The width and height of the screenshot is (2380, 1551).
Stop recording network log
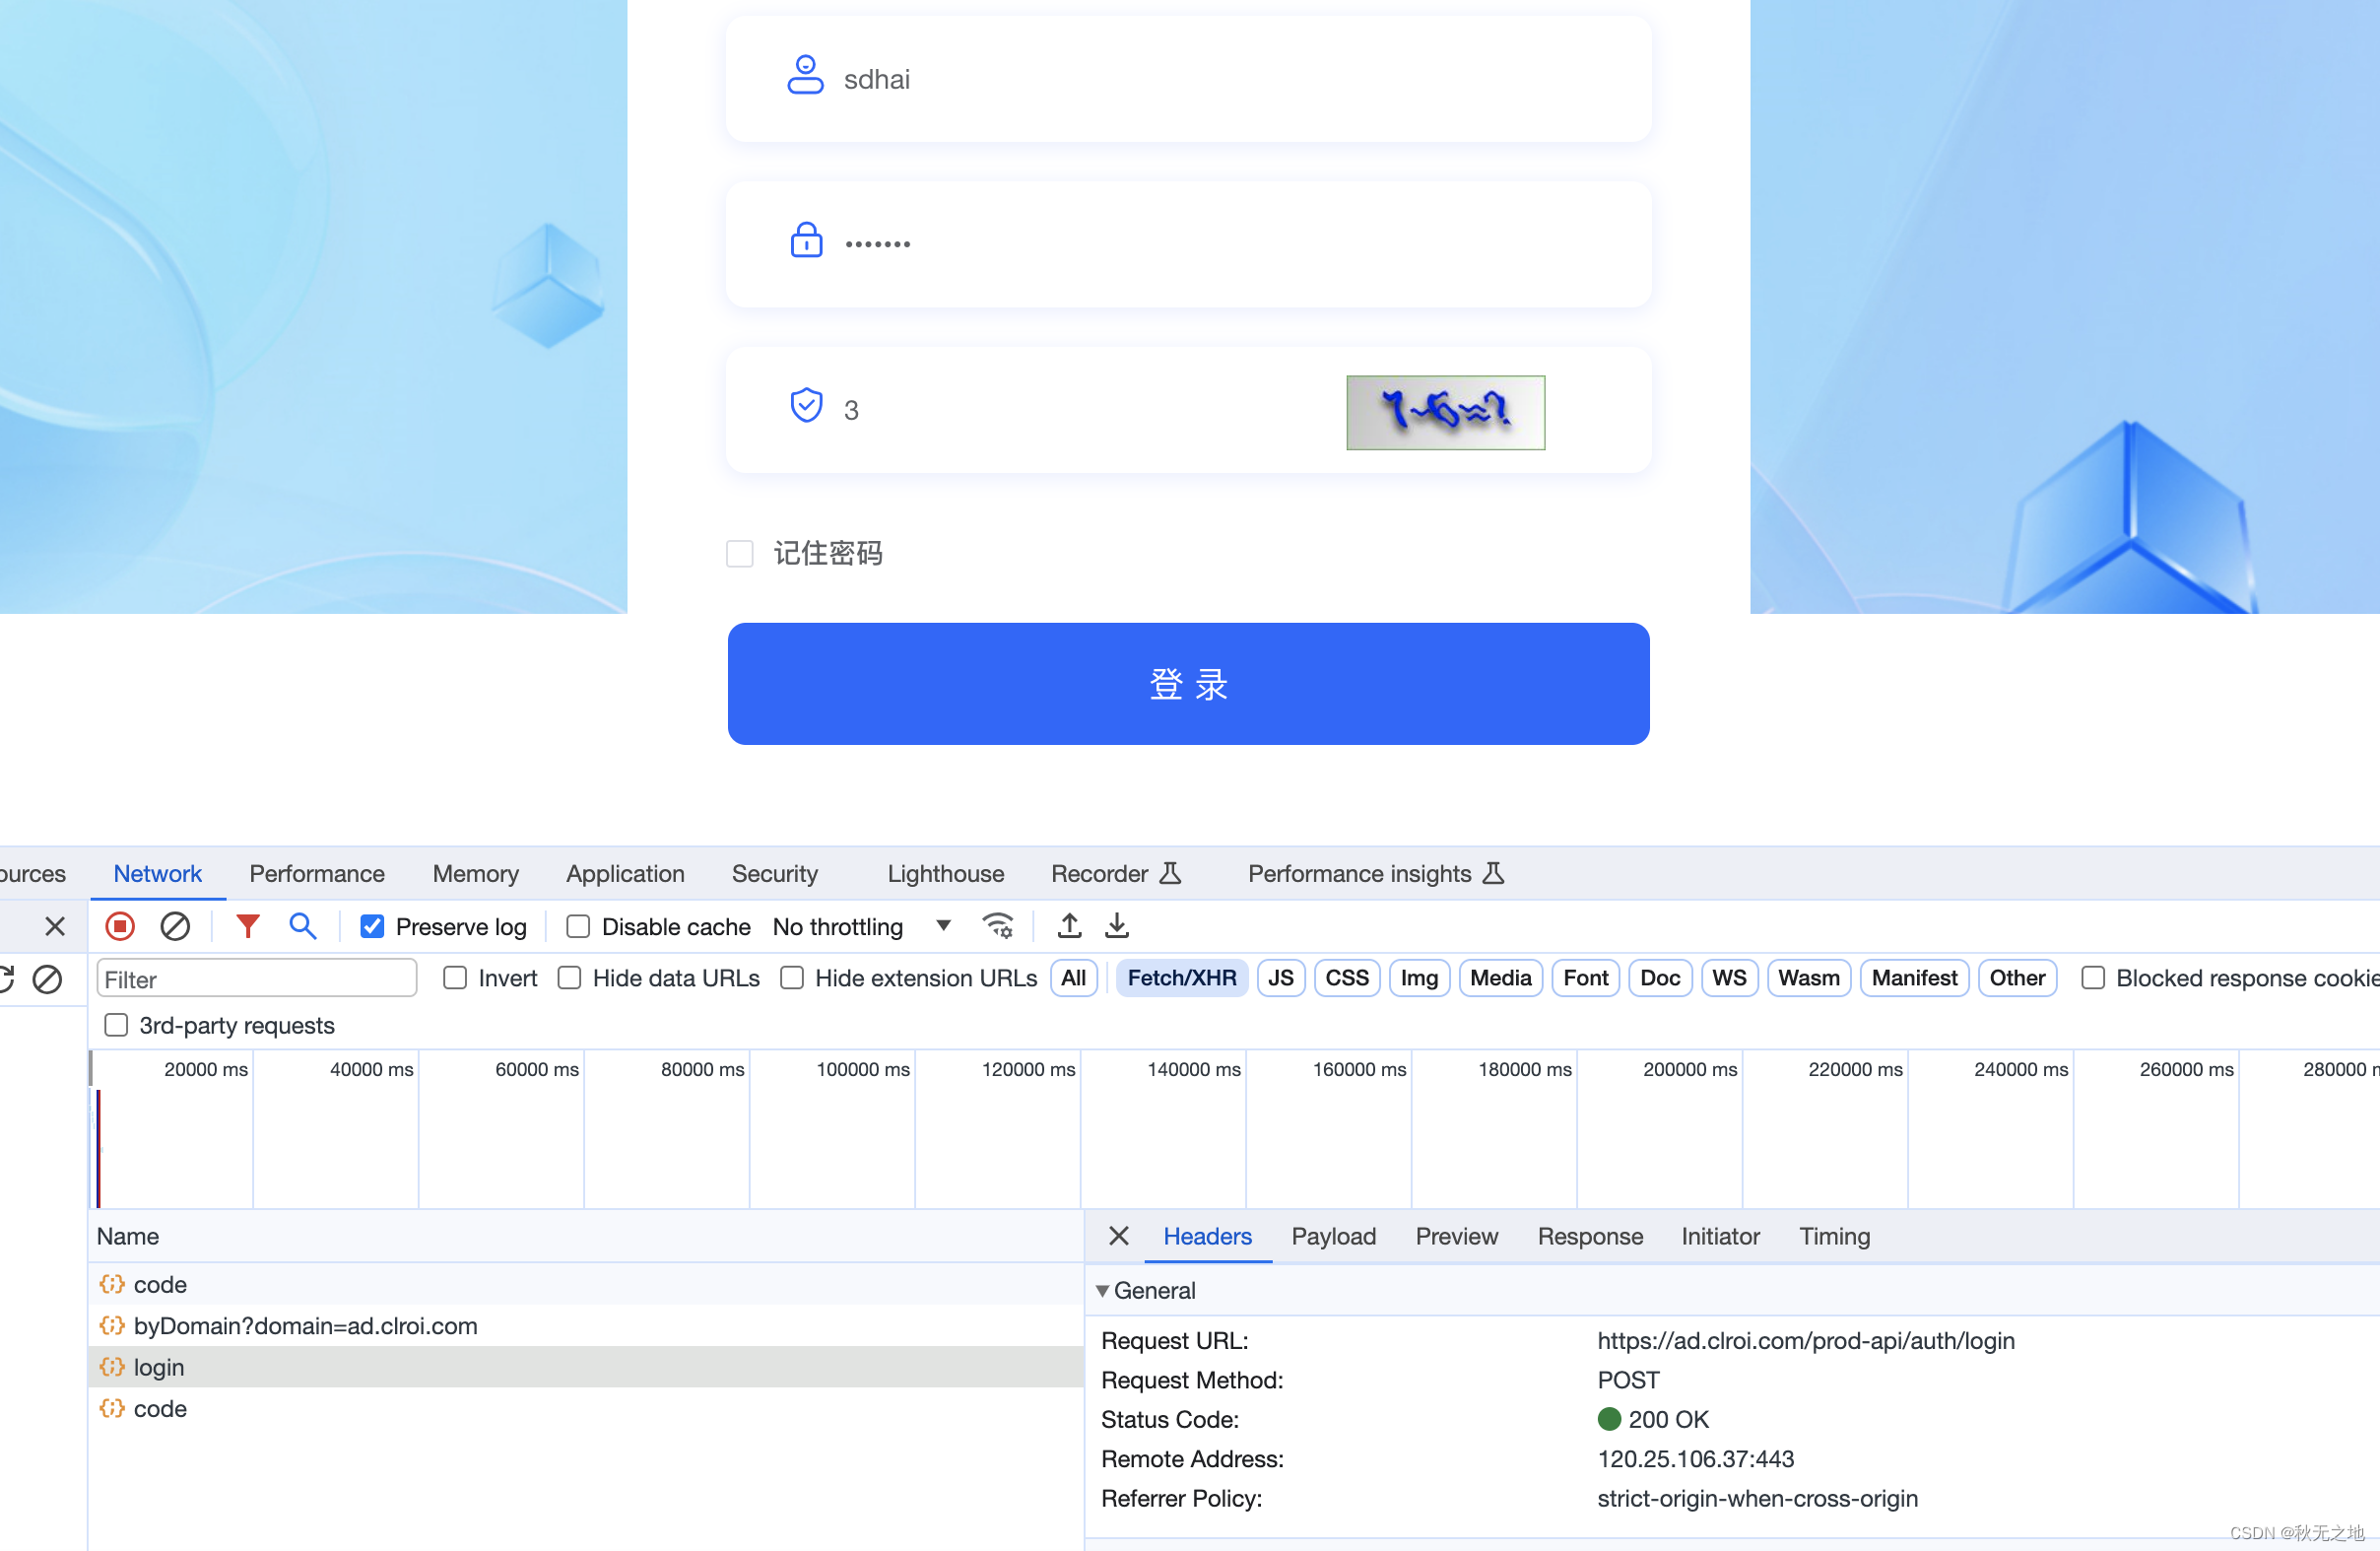[120, 926]
